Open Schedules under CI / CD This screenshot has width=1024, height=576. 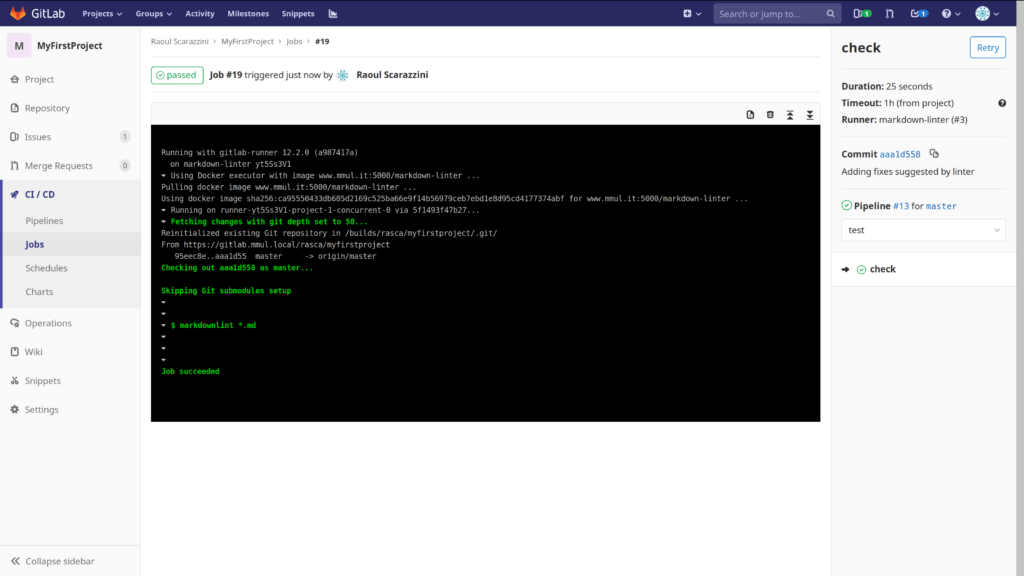[46, 268]
